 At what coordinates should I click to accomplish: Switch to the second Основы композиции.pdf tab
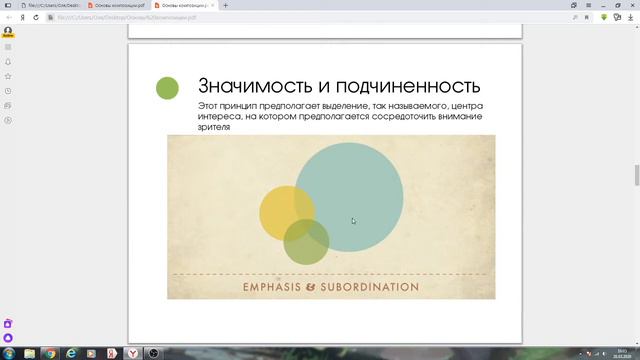(x=117, y=5)
